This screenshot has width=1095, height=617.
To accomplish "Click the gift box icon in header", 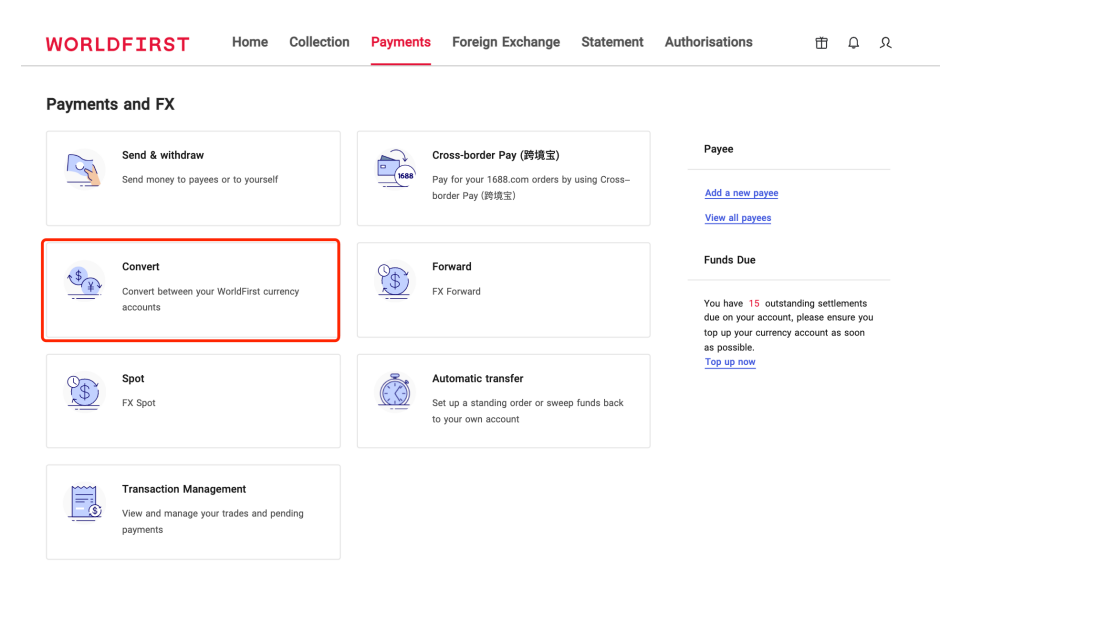I will coord(821,43).
